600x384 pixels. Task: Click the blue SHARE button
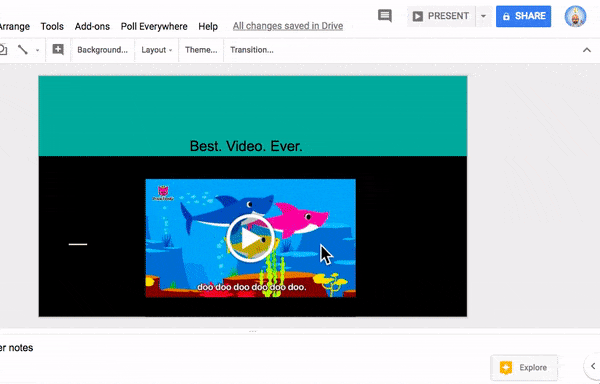(x=523, y=16)
